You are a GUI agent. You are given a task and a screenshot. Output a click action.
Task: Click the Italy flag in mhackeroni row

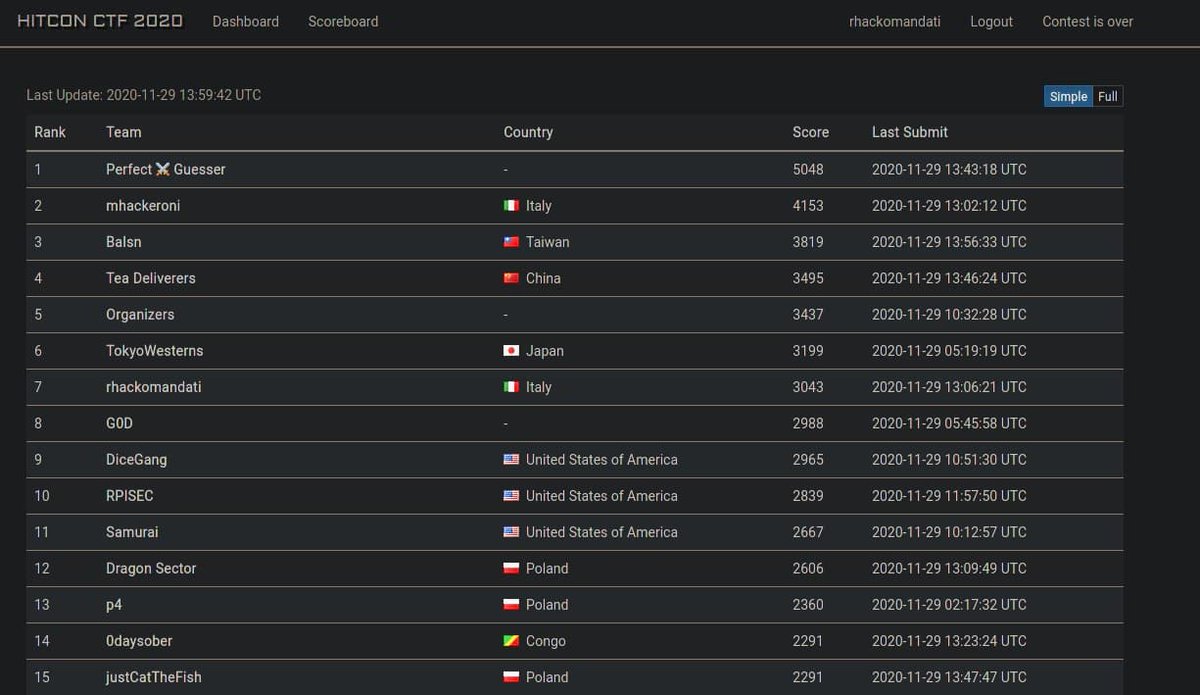click(511, 206)
